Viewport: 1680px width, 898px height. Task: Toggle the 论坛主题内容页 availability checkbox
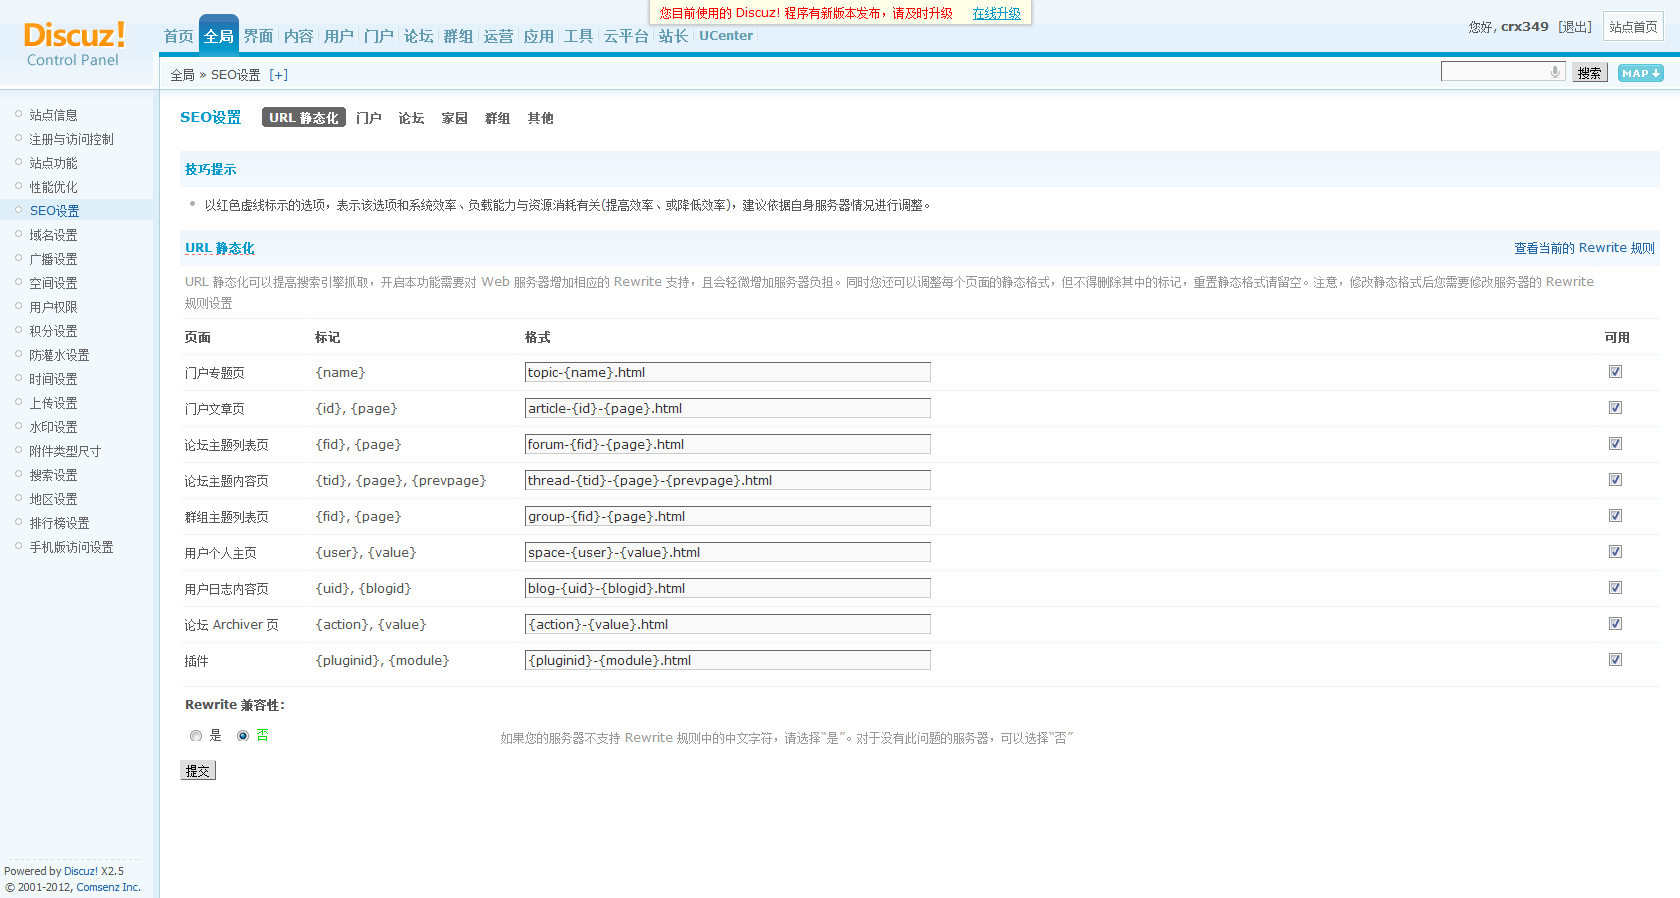click(1615, 480)
